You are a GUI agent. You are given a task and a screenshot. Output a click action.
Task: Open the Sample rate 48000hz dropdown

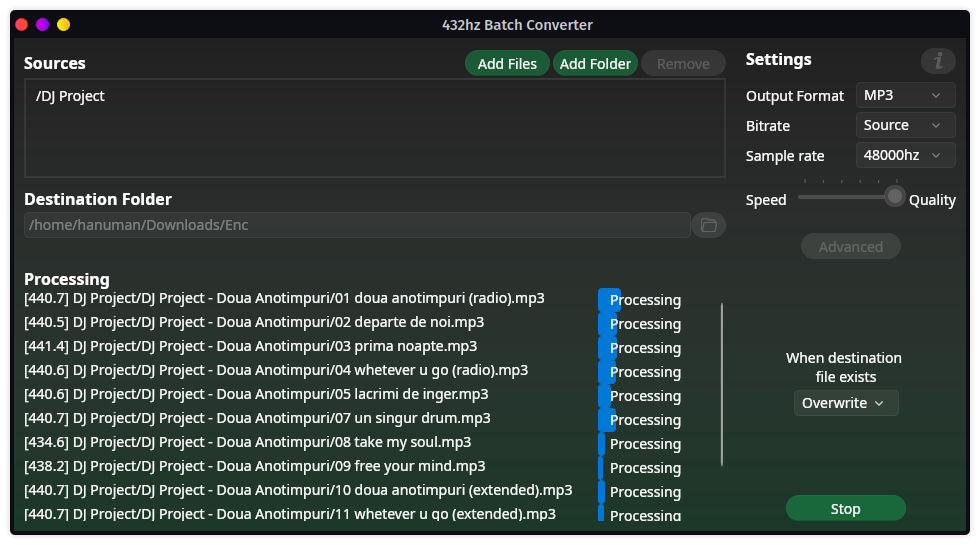905,155
